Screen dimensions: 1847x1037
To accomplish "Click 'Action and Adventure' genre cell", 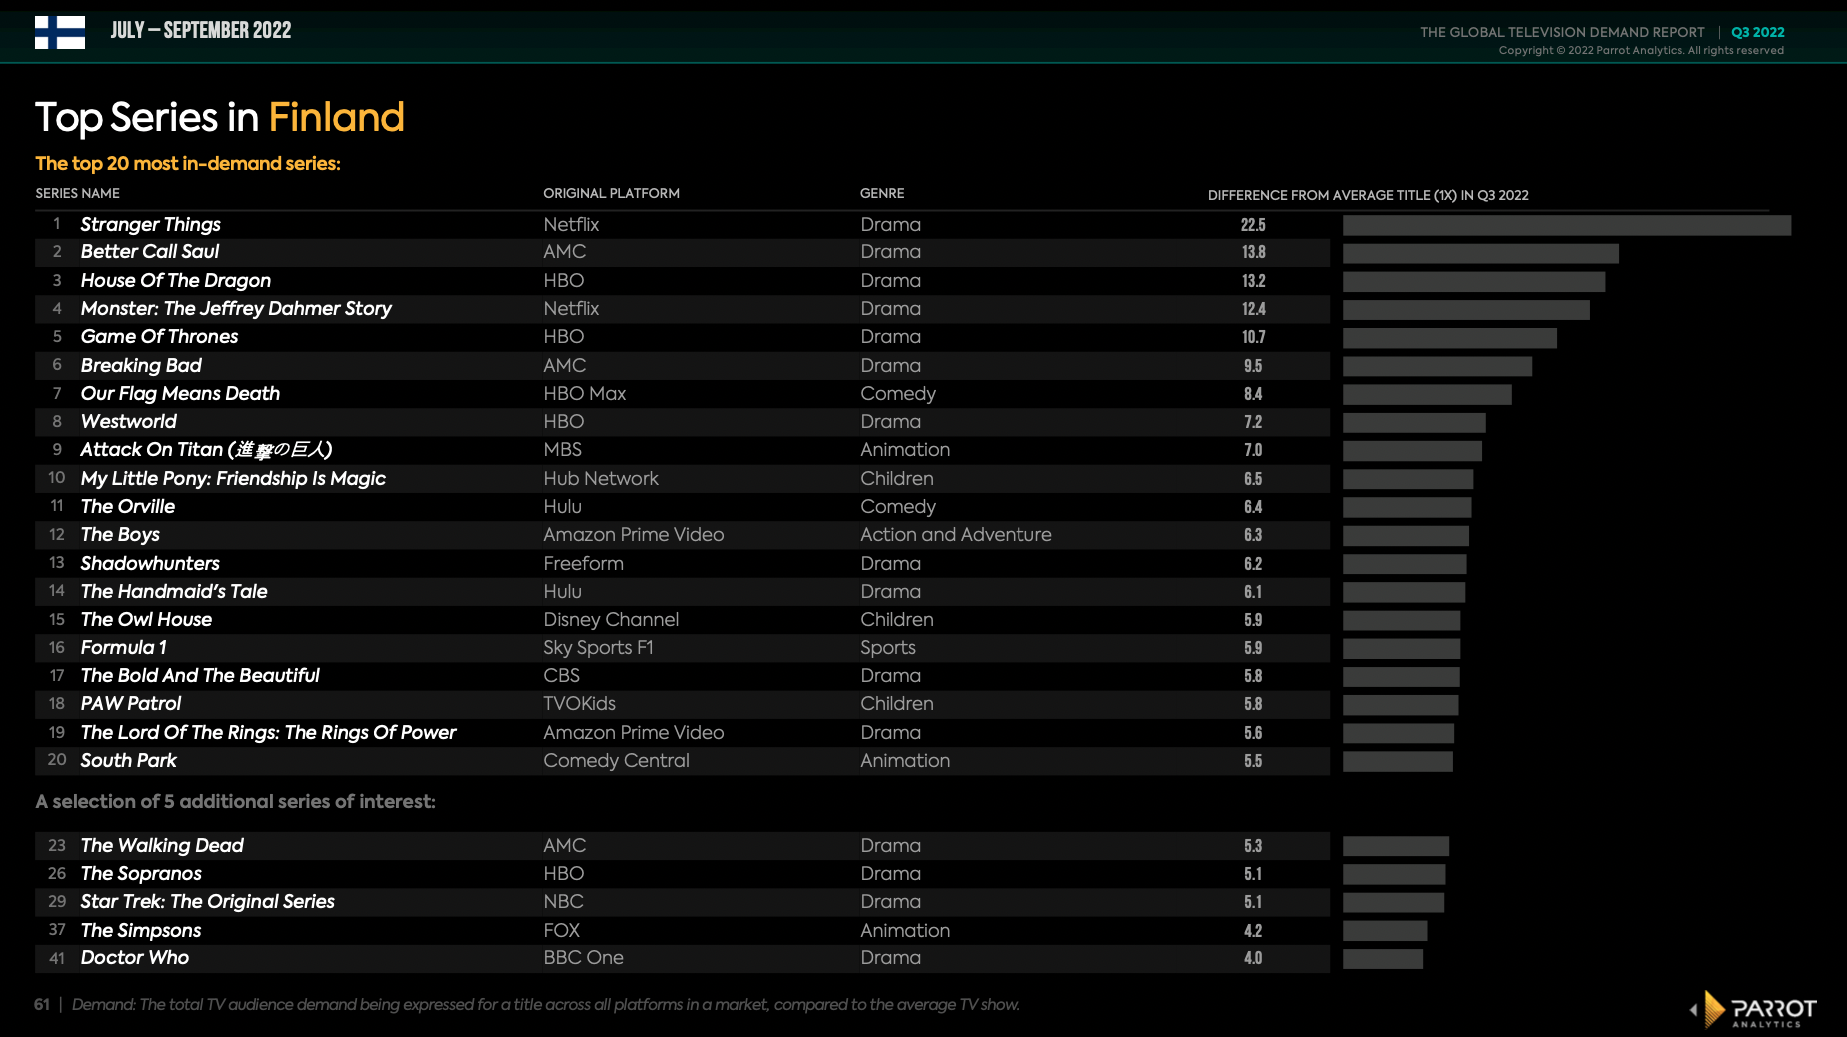I will (956, 535).
